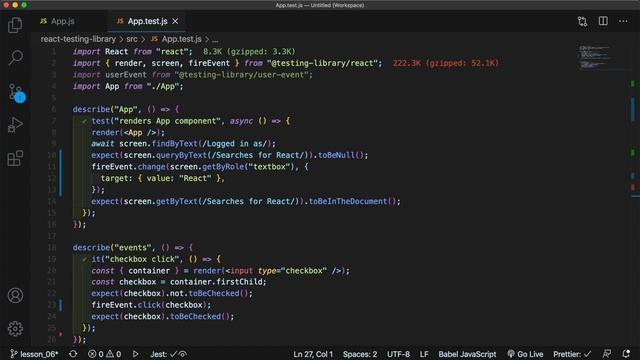Change file encoding UTF-8
Viewport: 640px width, 360px height.
[398, 354]
